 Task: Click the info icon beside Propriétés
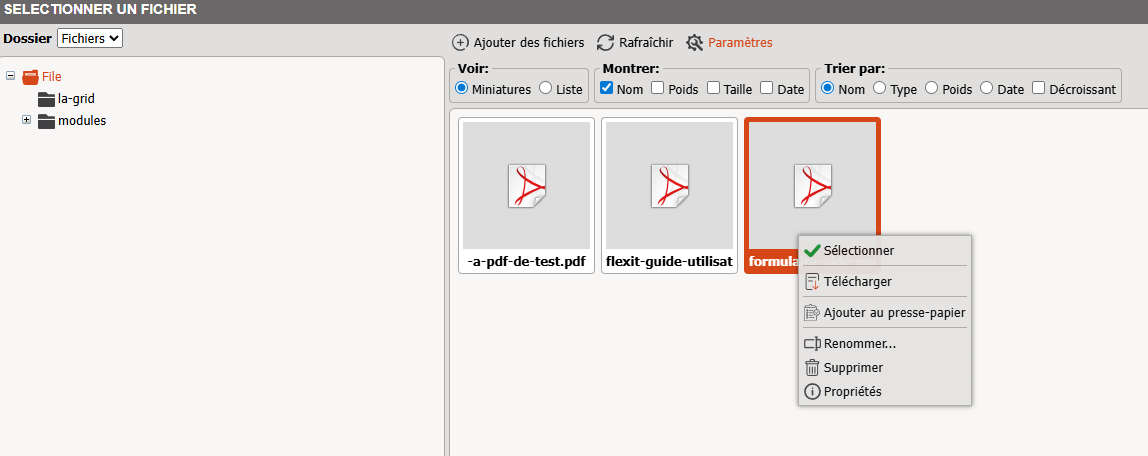[x=812, y=392]
